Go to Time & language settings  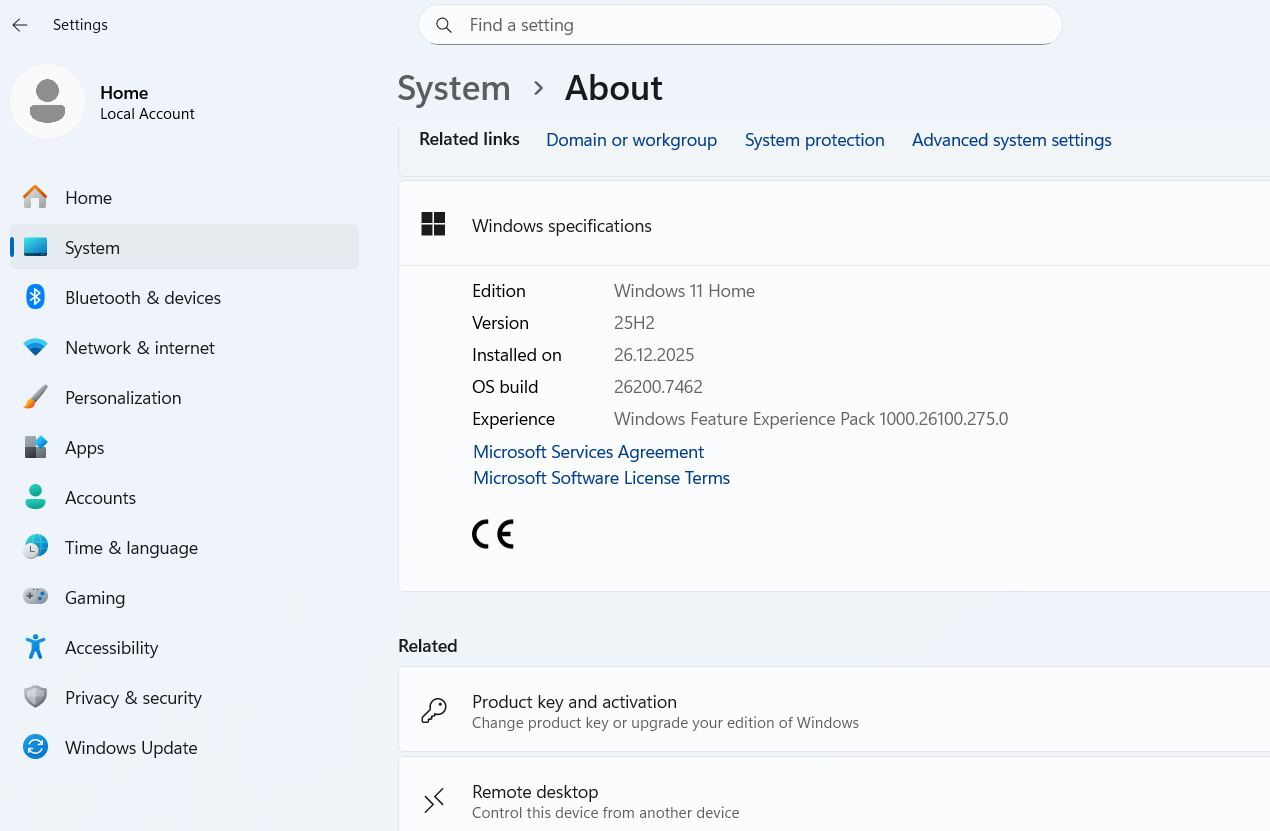click(131, 548)
